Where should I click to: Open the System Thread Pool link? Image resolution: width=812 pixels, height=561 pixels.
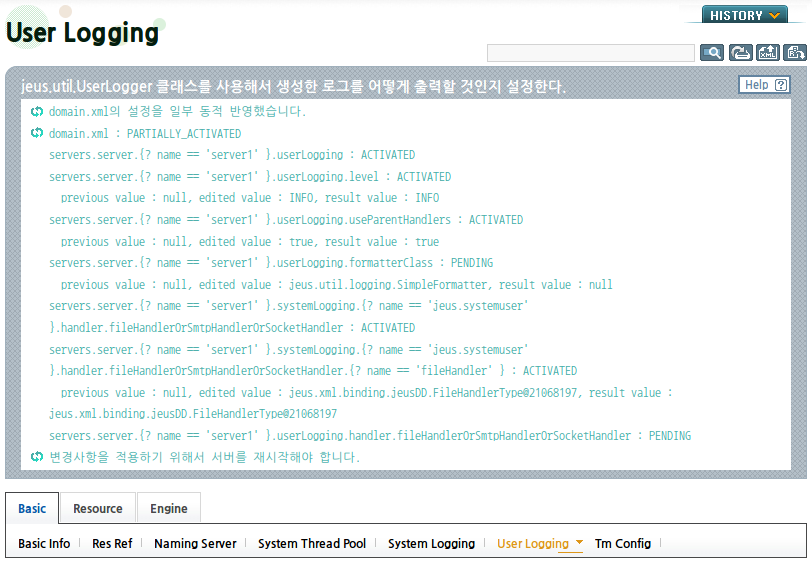(x=312, y=543)
